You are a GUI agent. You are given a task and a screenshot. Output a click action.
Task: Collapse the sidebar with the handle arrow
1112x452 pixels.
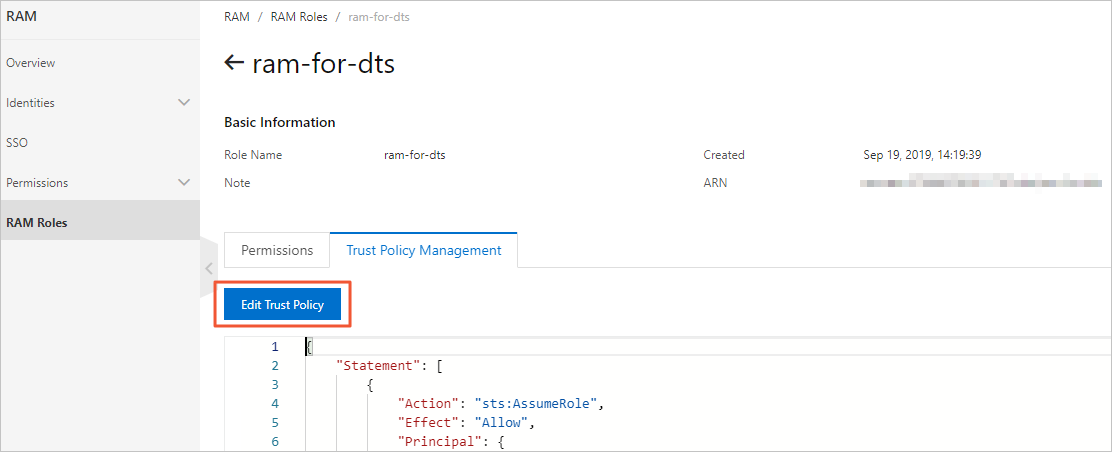coord(208,268)
